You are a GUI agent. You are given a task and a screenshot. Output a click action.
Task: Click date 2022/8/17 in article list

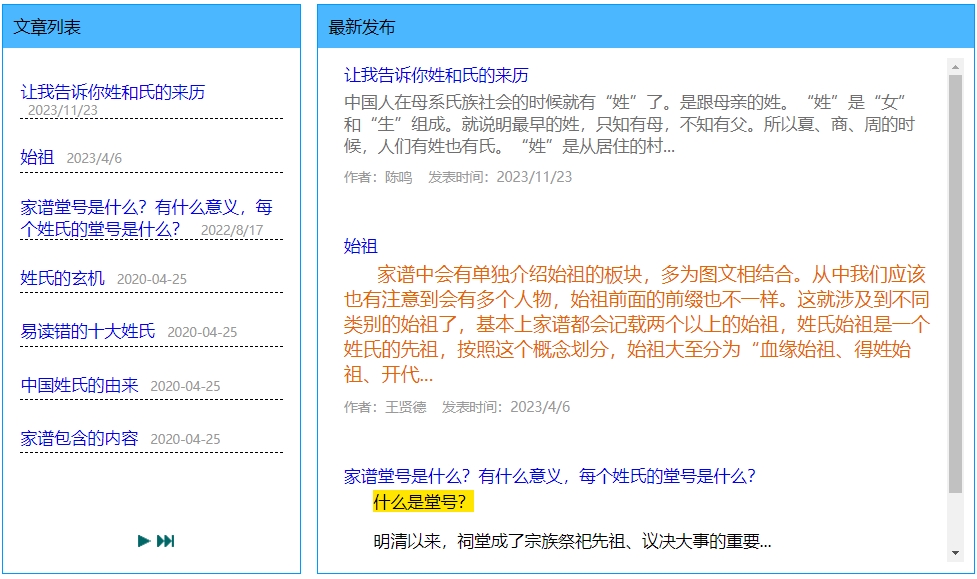(x=232, y=230)
